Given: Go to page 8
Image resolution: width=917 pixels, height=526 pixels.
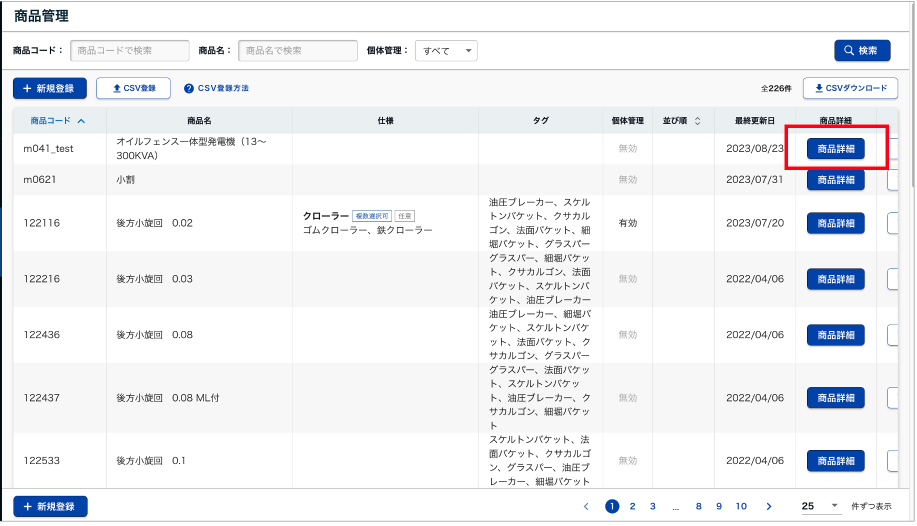Looking at the screenshot, I should pos(698,506).
